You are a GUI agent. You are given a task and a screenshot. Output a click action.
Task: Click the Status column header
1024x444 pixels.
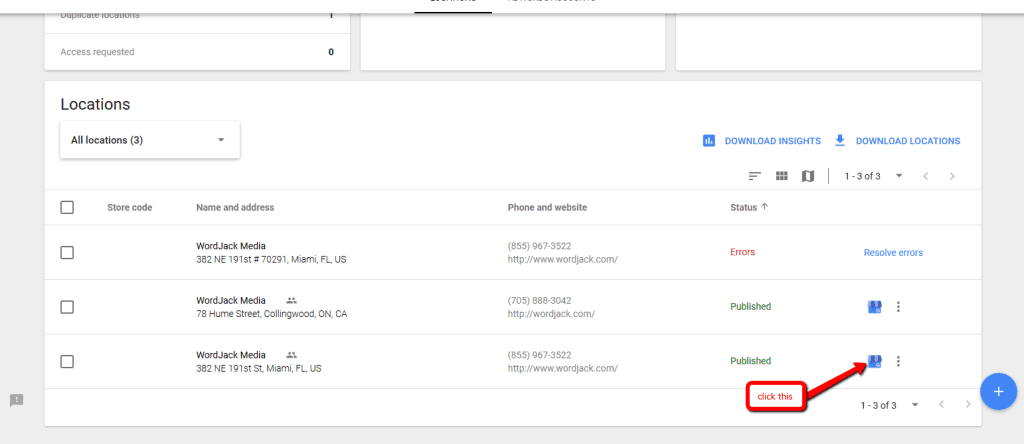(744, 207)
